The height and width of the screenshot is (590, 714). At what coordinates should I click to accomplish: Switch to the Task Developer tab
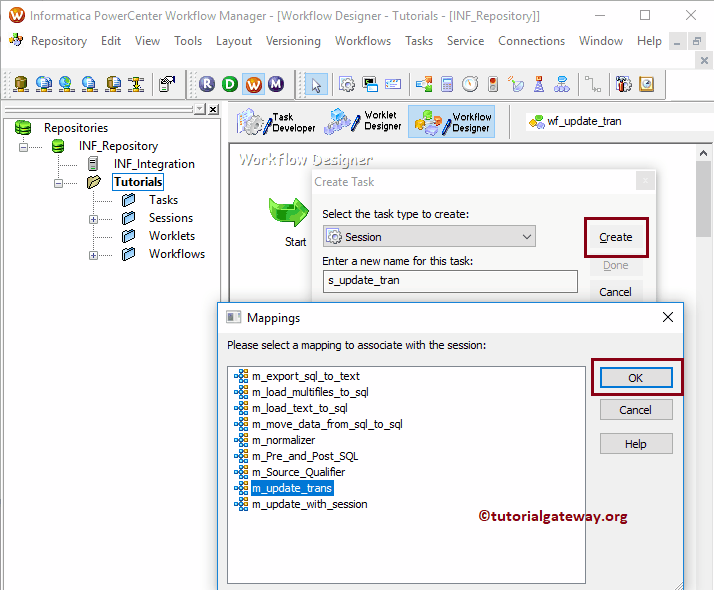point(276,122)
